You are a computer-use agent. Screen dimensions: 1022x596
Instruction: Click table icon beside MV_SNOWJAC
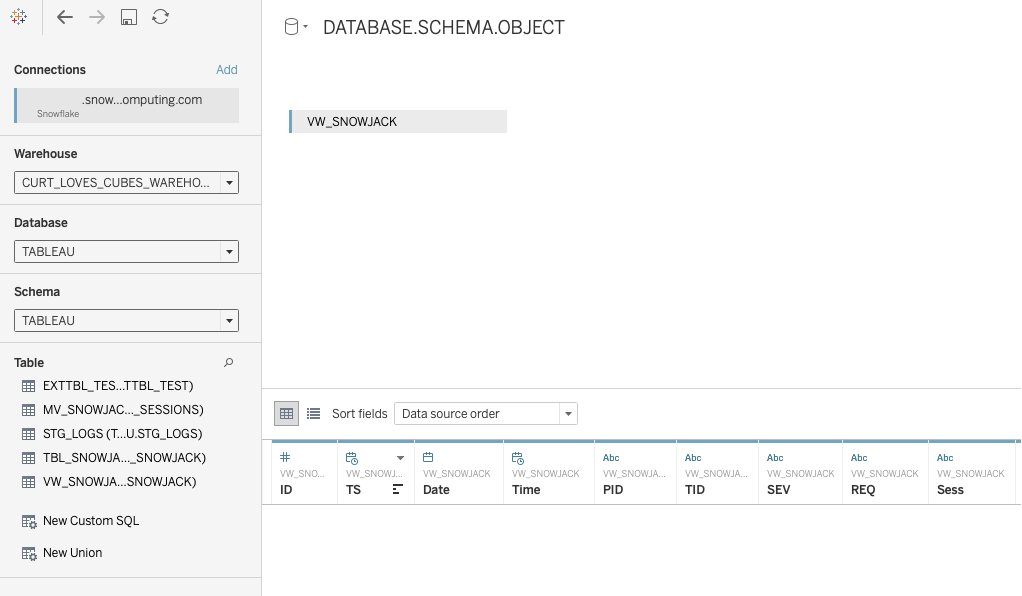(x=29, y=410)
